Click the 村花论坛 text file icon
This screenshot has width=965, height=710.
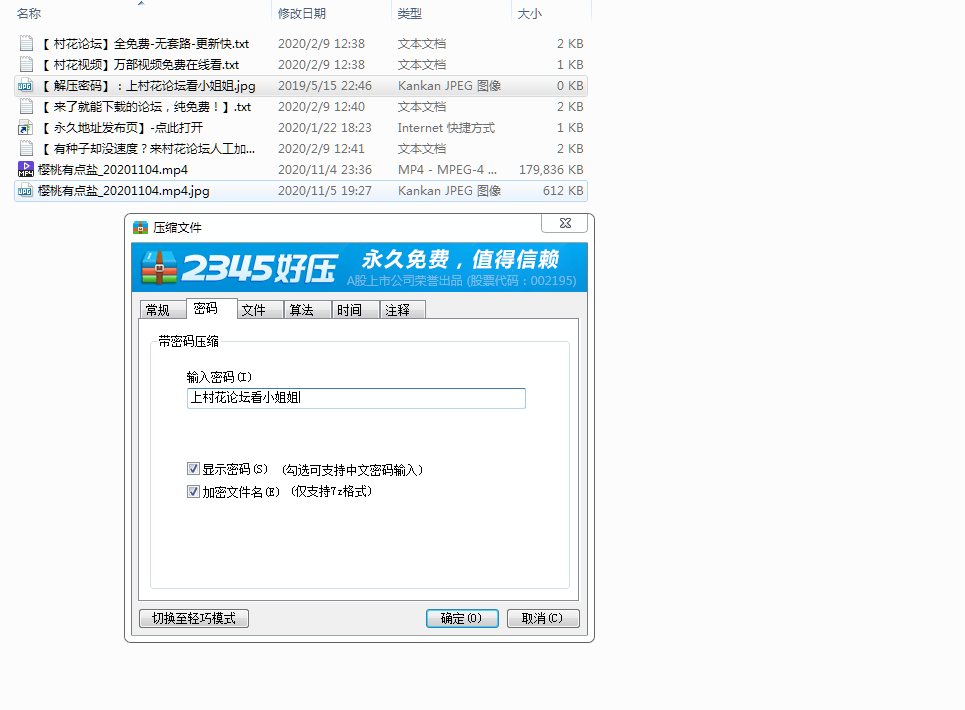26,44
